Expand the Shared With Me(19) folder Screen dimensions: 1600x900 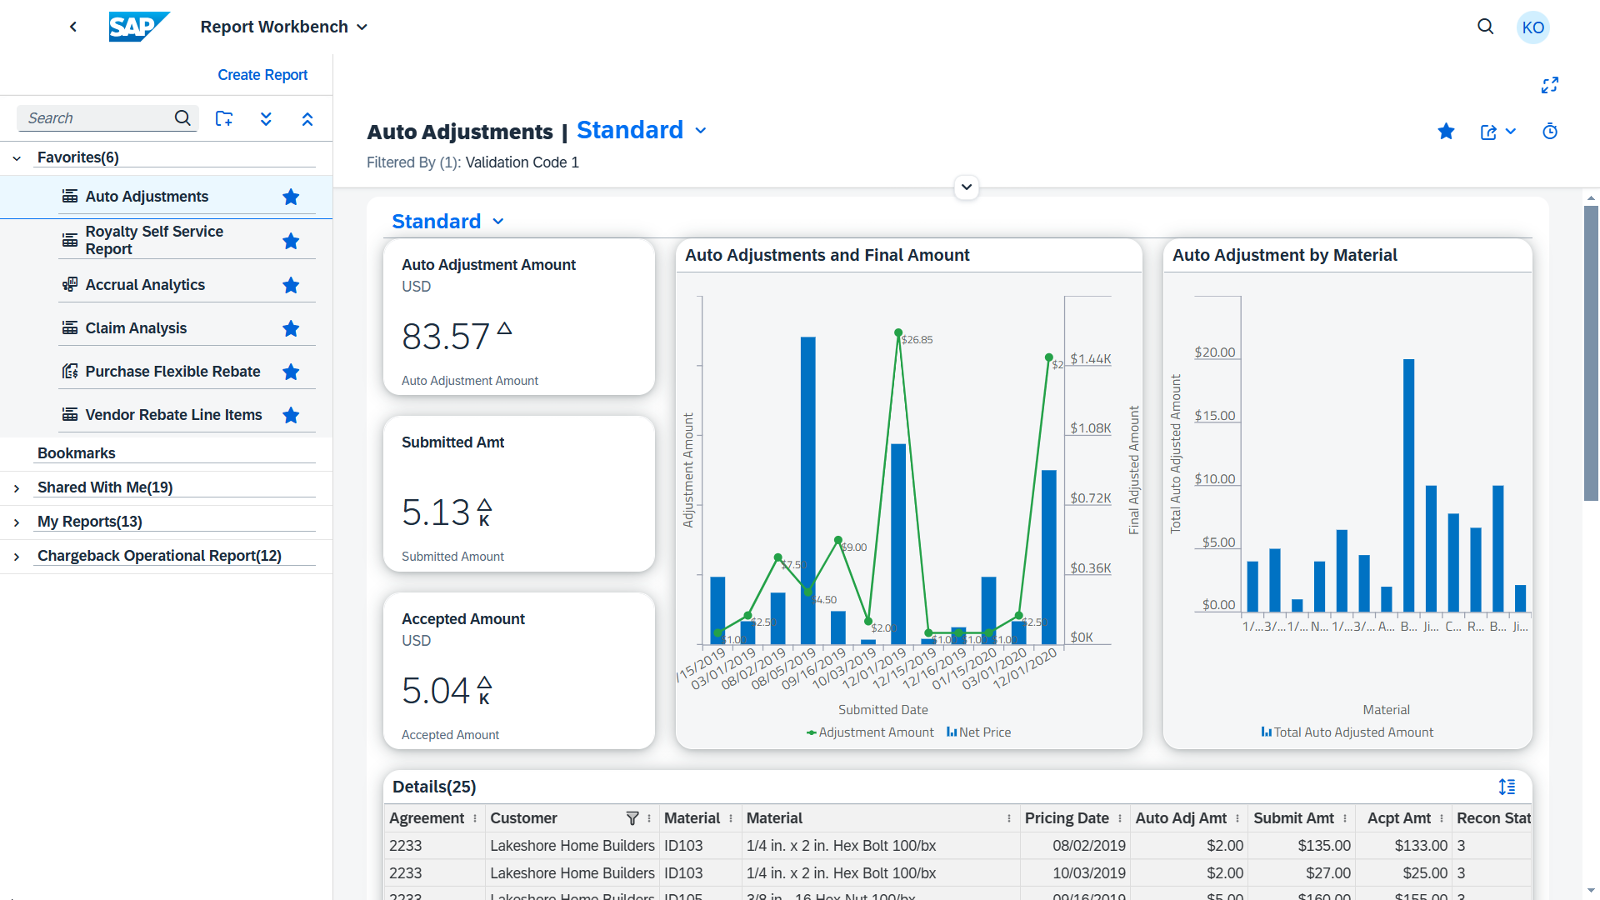click(17, 488)
